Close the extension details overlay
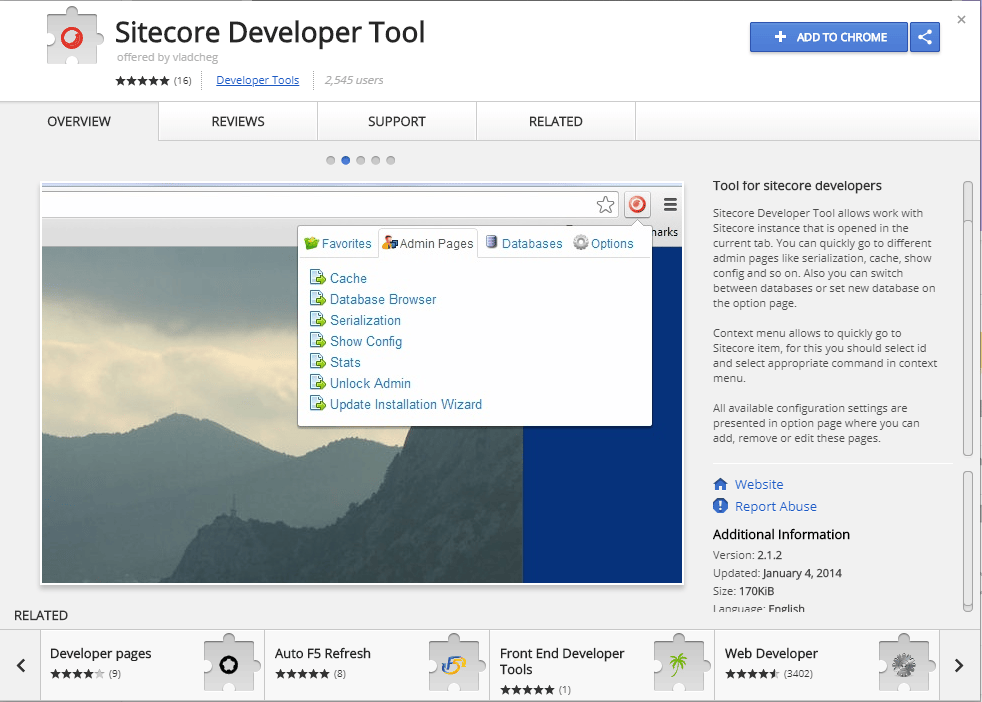Image resolution: width=982 pixels, height=702 pixels. [961, 19]
